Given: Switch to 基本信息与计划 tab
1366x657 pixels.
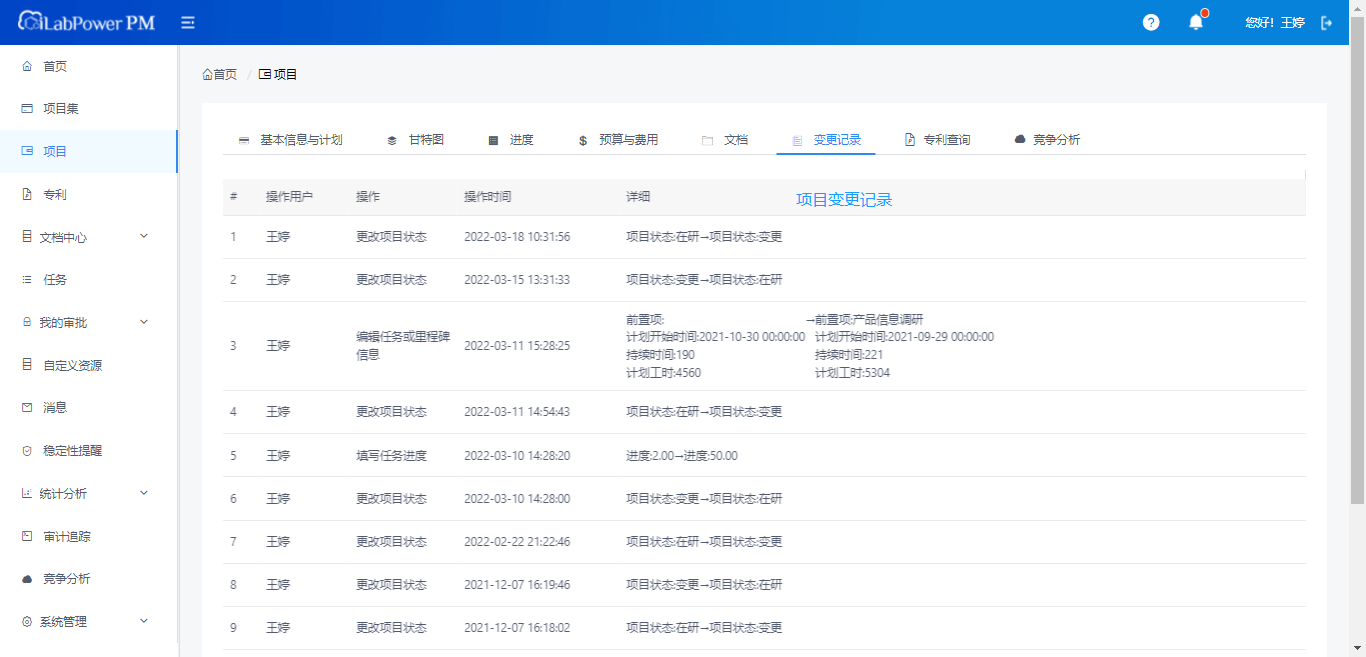Looking at the screenshot, I should click(x=291, y=140).
